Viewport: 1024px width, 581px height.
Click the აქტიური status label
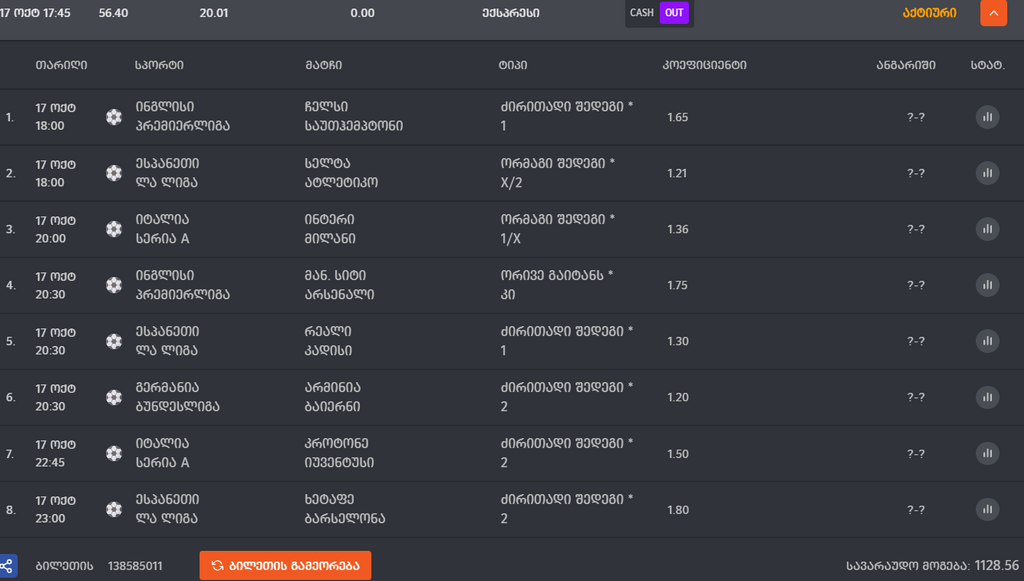(x=929, y=13)
